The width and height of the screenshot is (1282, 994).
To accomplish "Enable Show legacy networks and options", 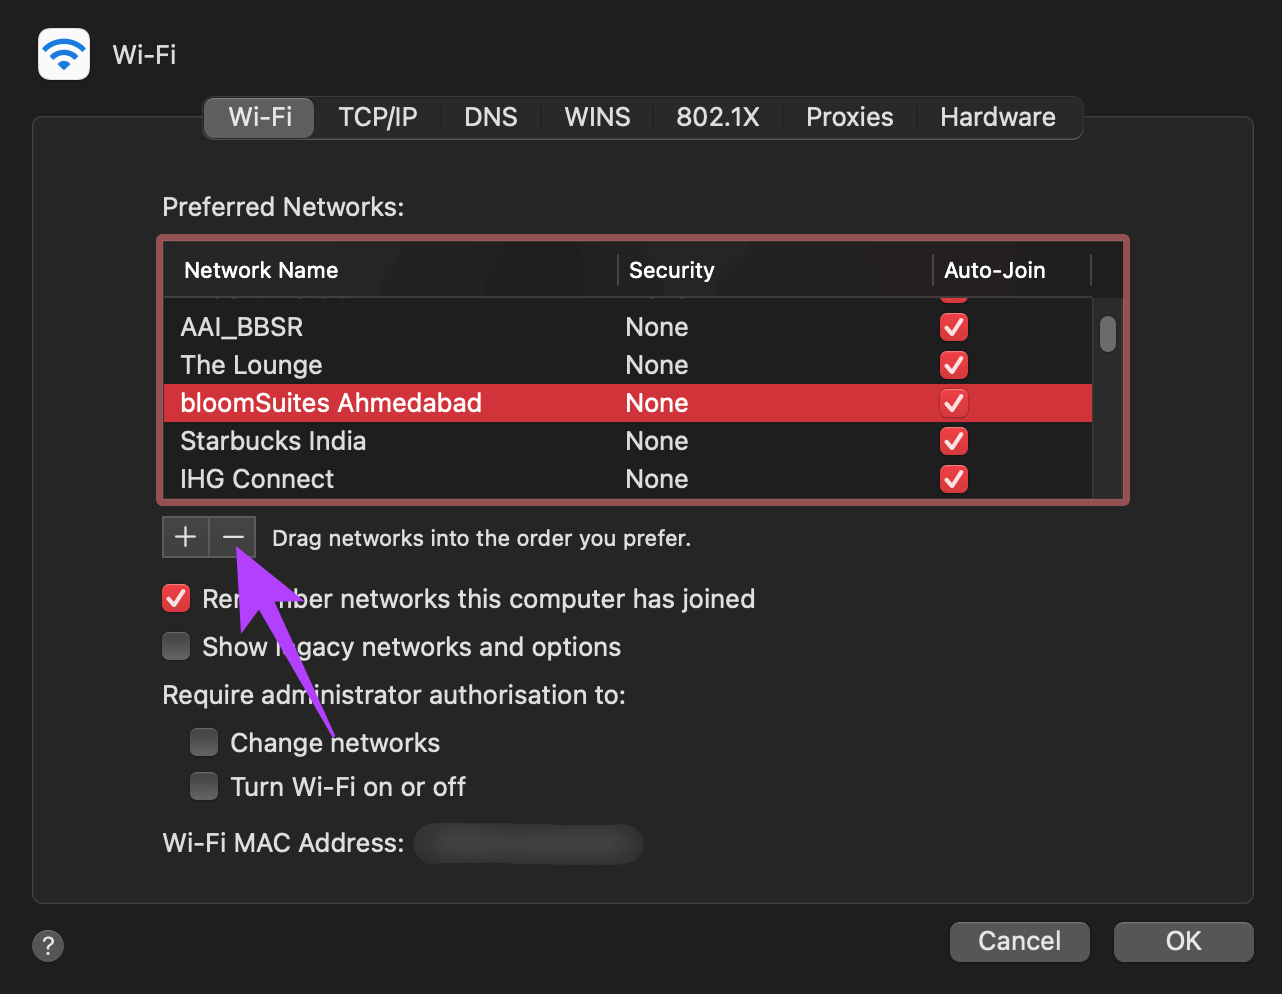I will click(176, 647).
